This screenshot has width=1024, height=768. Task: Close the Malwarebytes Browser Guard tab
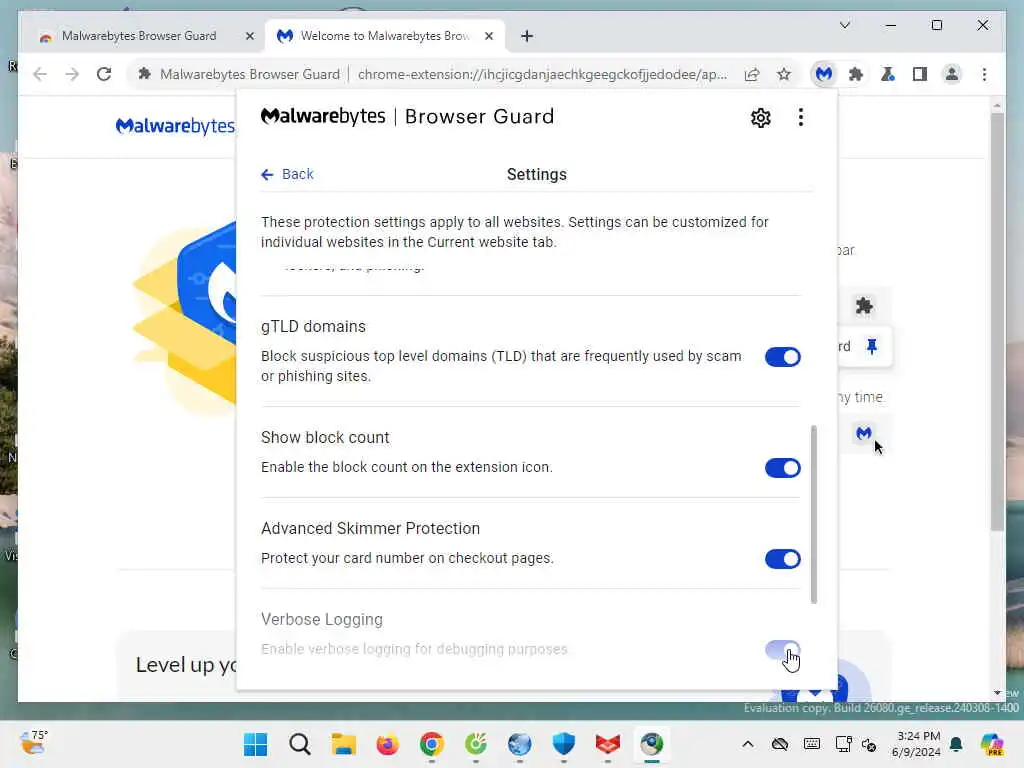click(x=249, y=36)
